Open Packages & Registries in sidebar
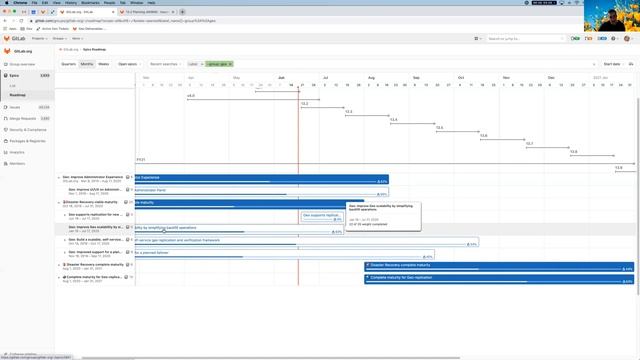Viewport: 640px width, 360px height. click(x=27, y=141)
